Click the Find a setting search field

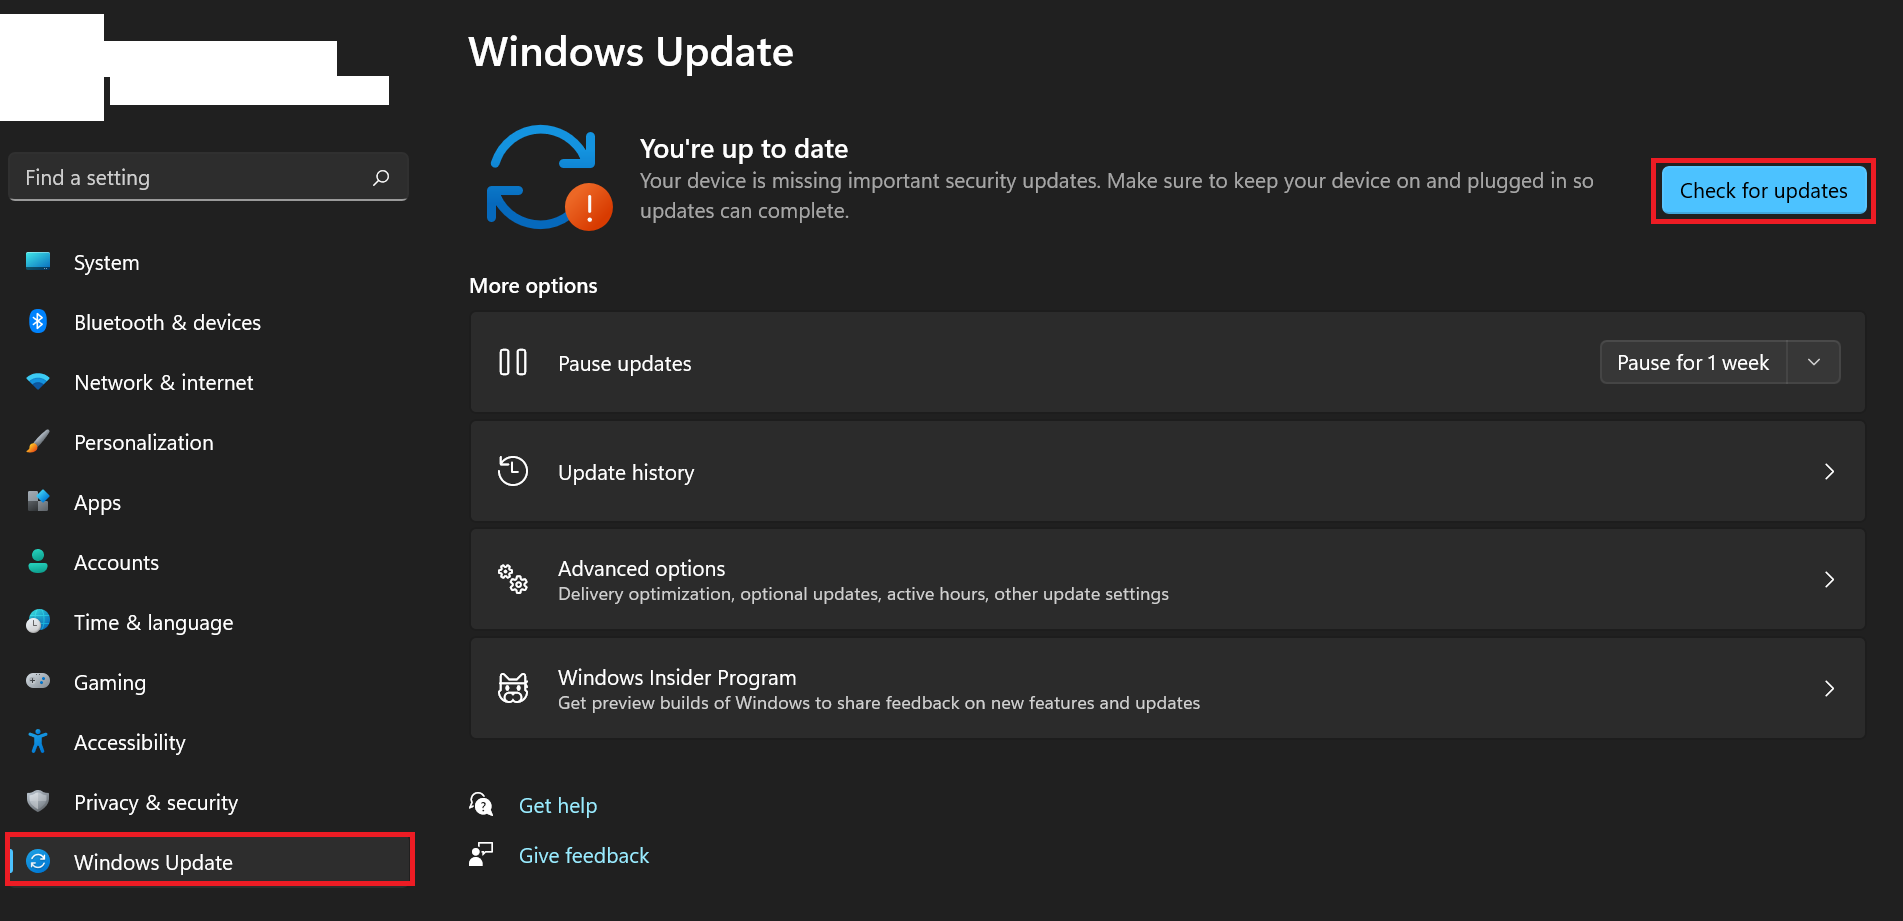coord(208,177)
